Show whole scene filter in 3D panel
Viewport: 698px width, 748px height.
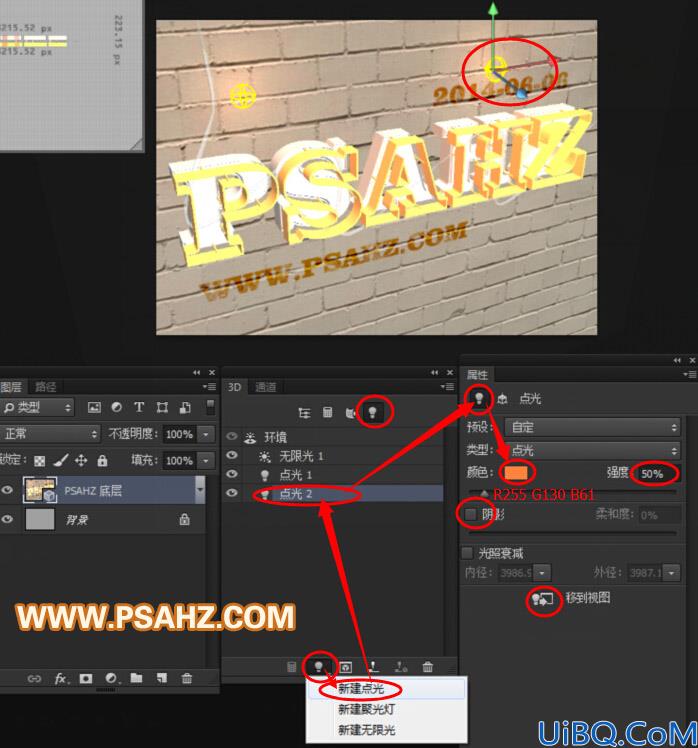(304, 413)
